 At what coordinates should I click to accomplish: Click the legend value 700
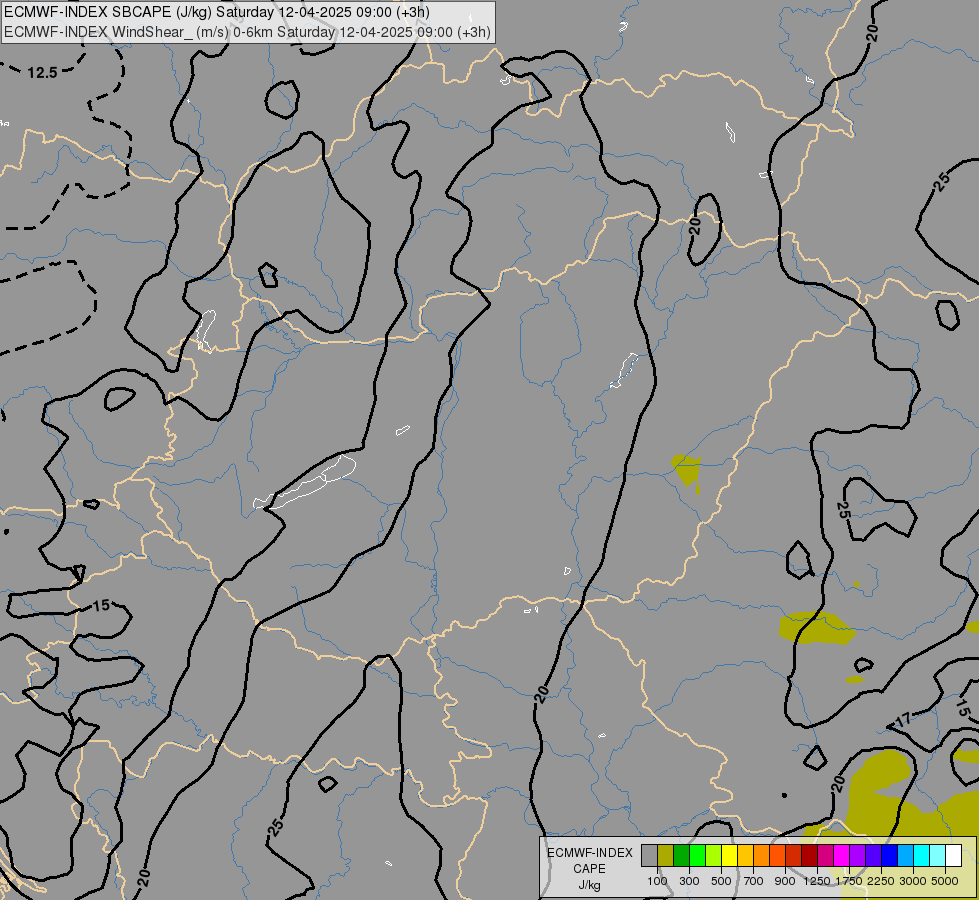click(754, 881)
